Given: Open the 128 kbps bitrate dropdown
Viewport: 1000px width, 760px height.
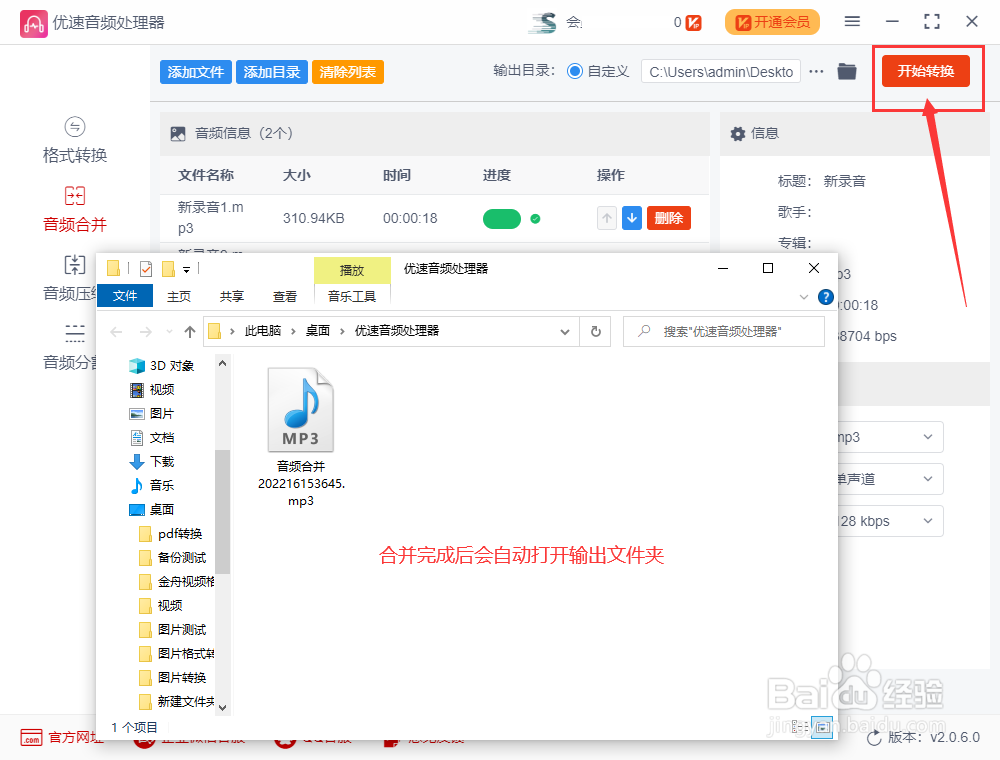Looking at the screenshot, I should tap(890, 521).
